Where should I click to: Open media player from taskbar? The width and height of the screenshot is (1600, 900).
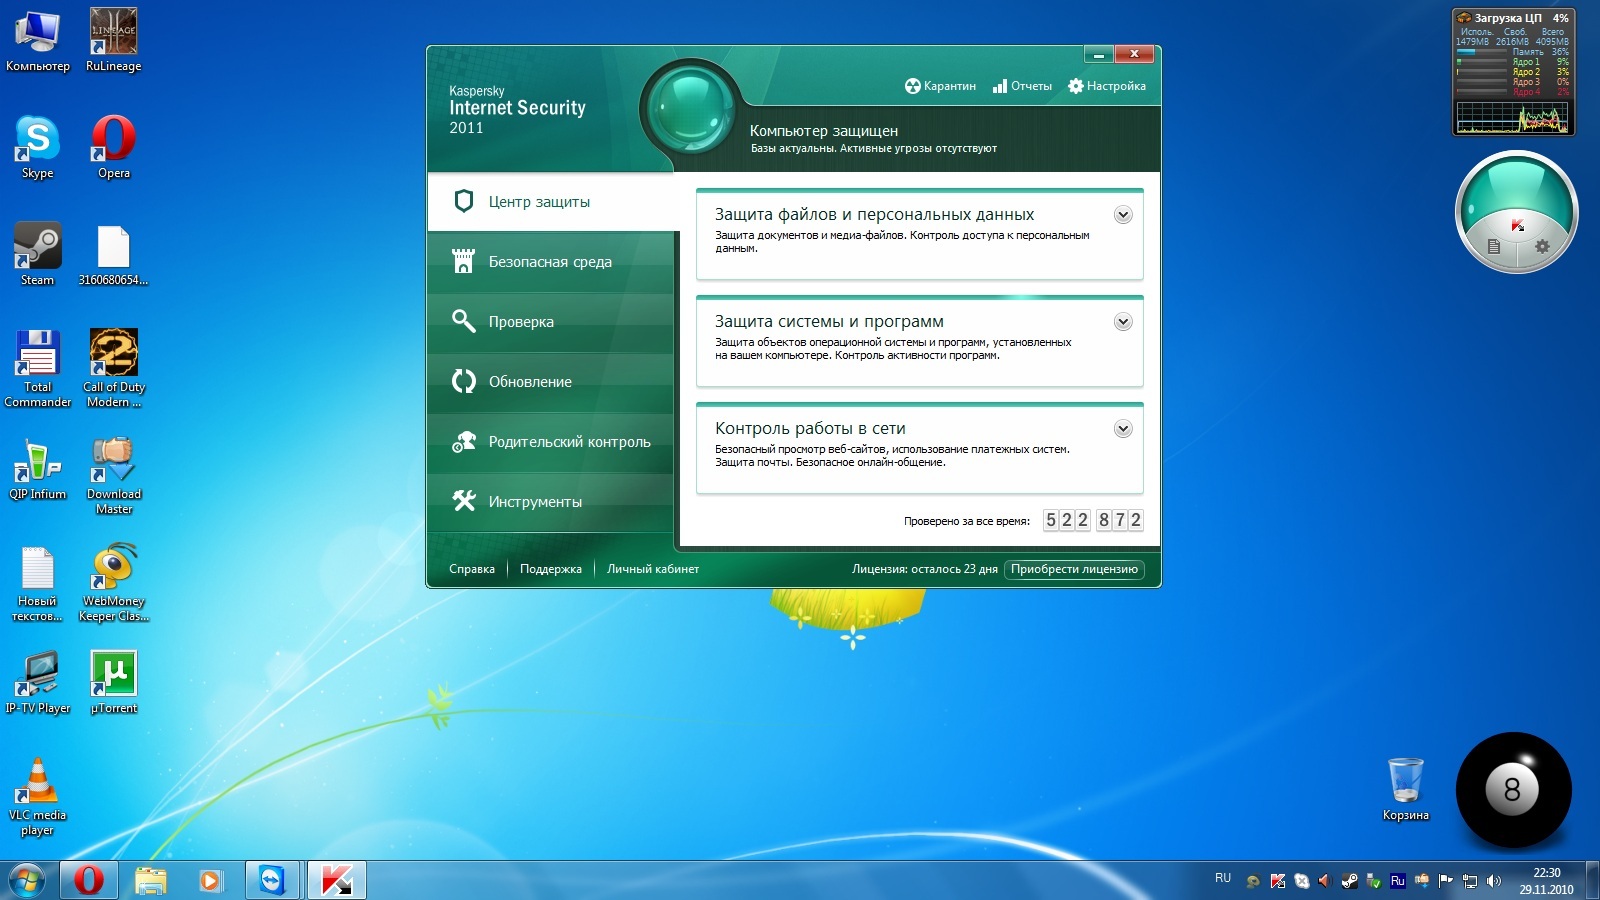coord(210,880)
